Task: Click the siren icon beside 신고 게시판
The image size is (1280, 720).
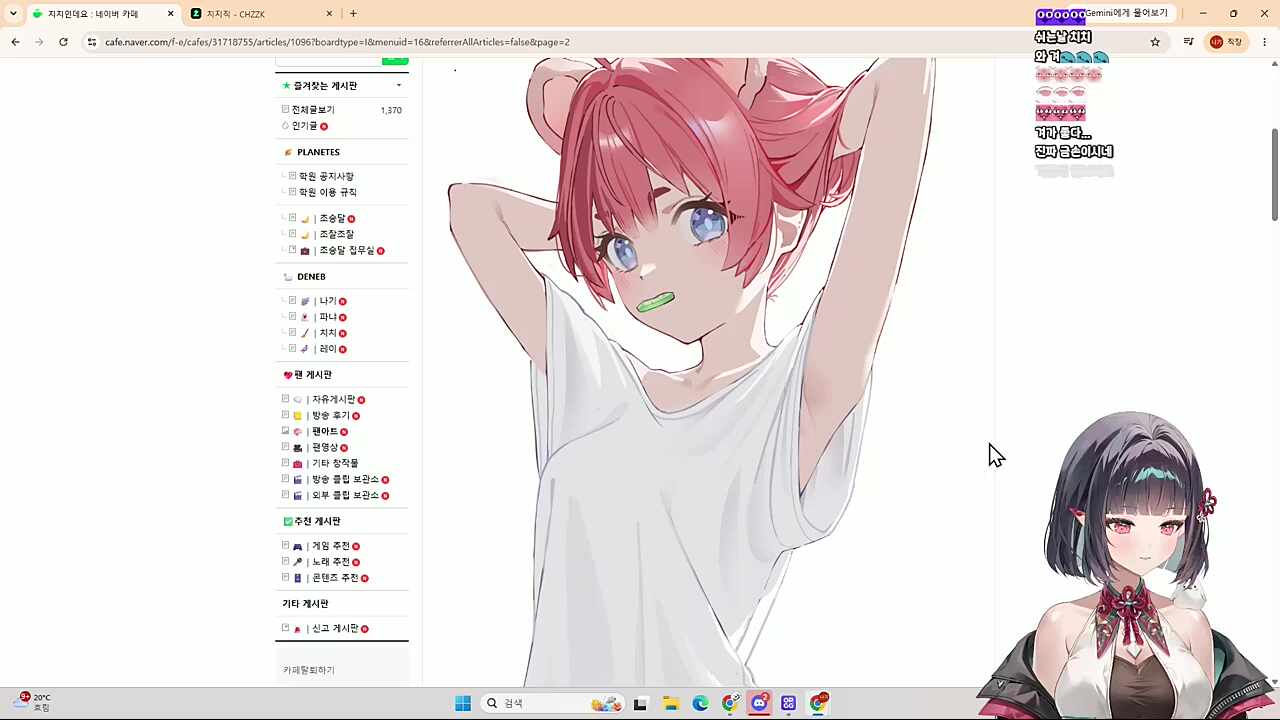Action: (297, 629)
